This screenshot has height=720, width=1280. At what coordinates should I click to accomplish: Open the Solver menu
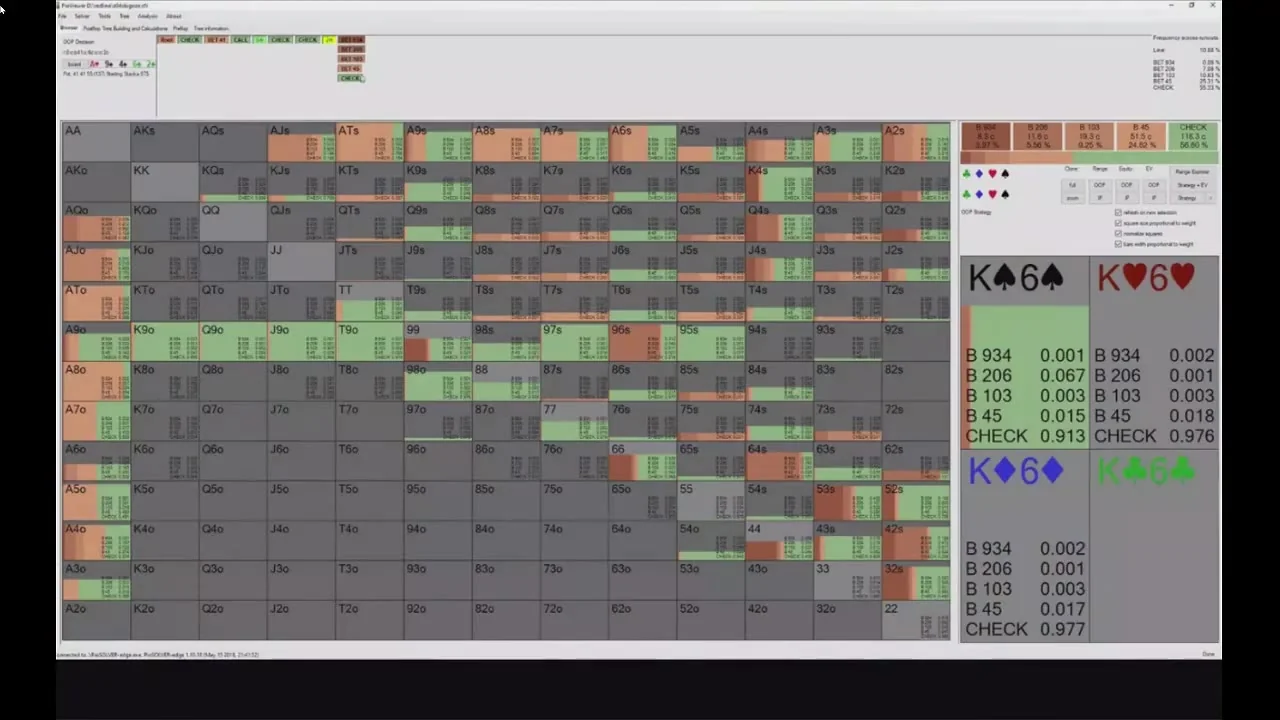(x=82, y=16)
